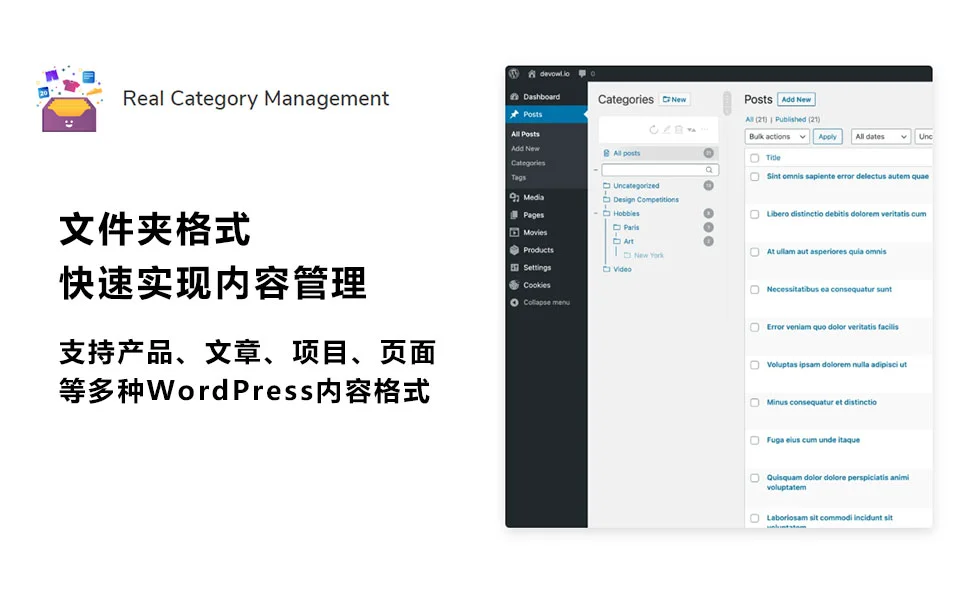Click the Movies sidebar icon
The width and height of the screenshot is (960, 600).
(514, 233)
